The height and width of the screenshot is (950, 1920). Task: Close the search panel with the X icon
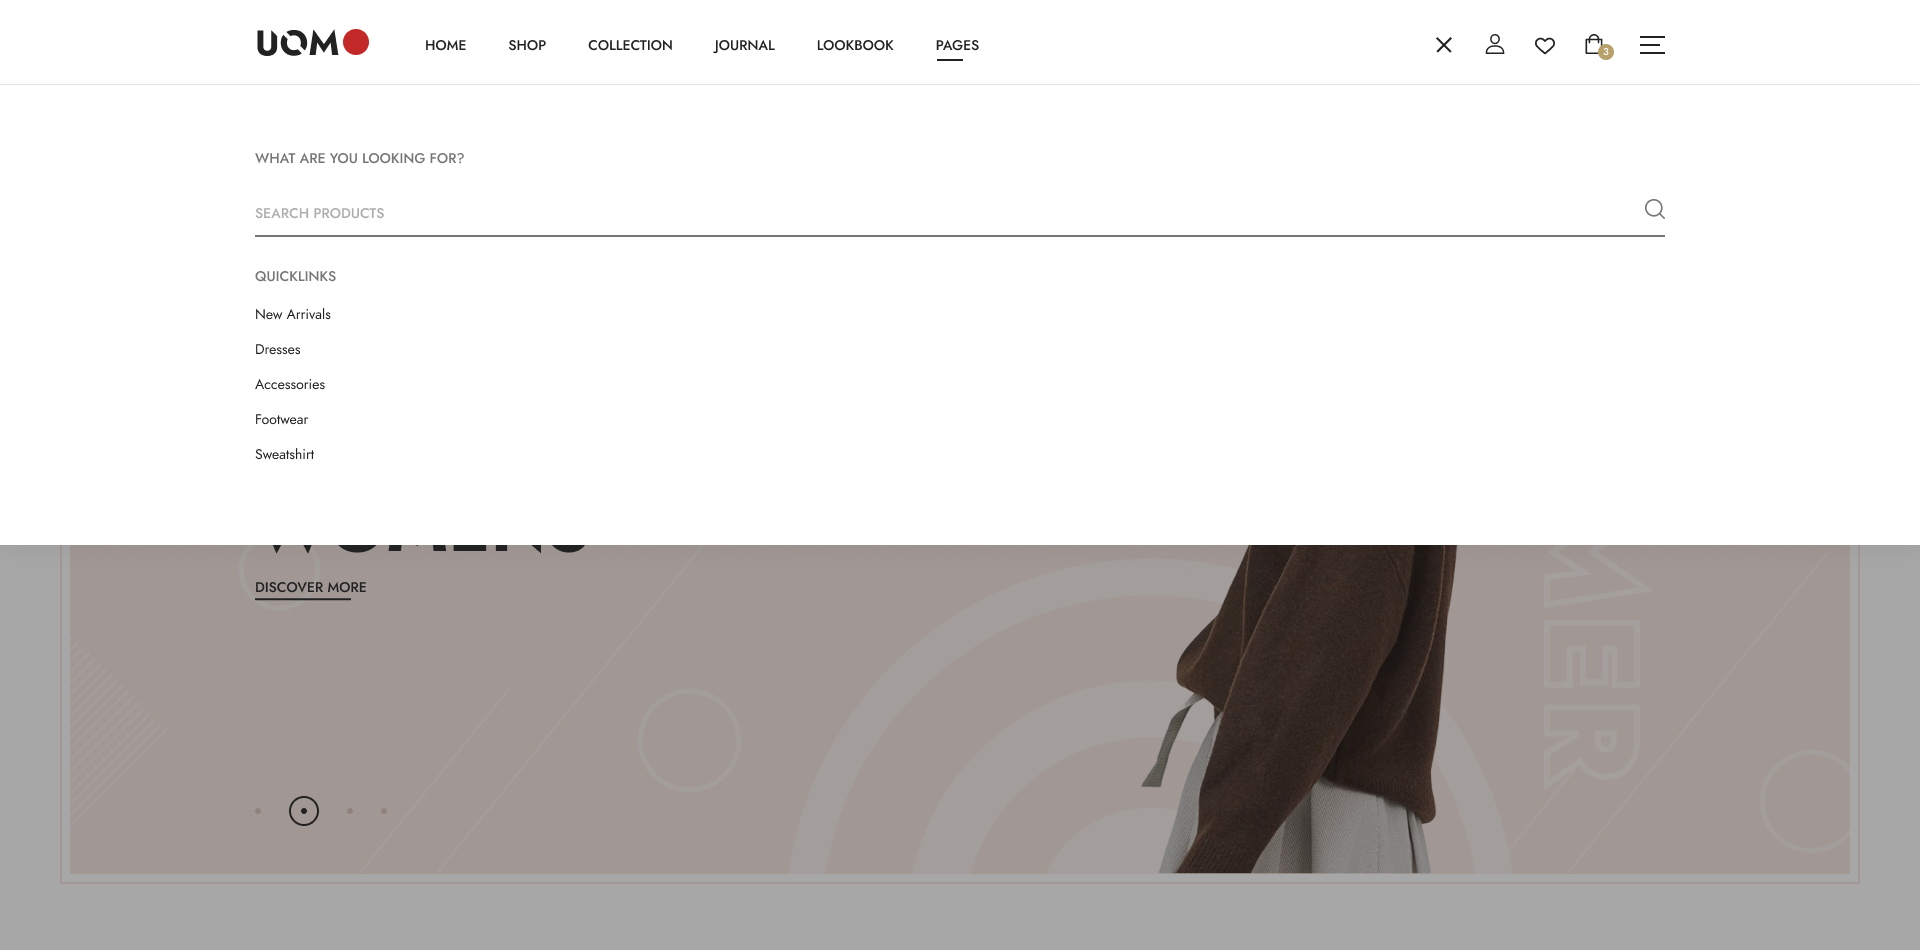1444,45
